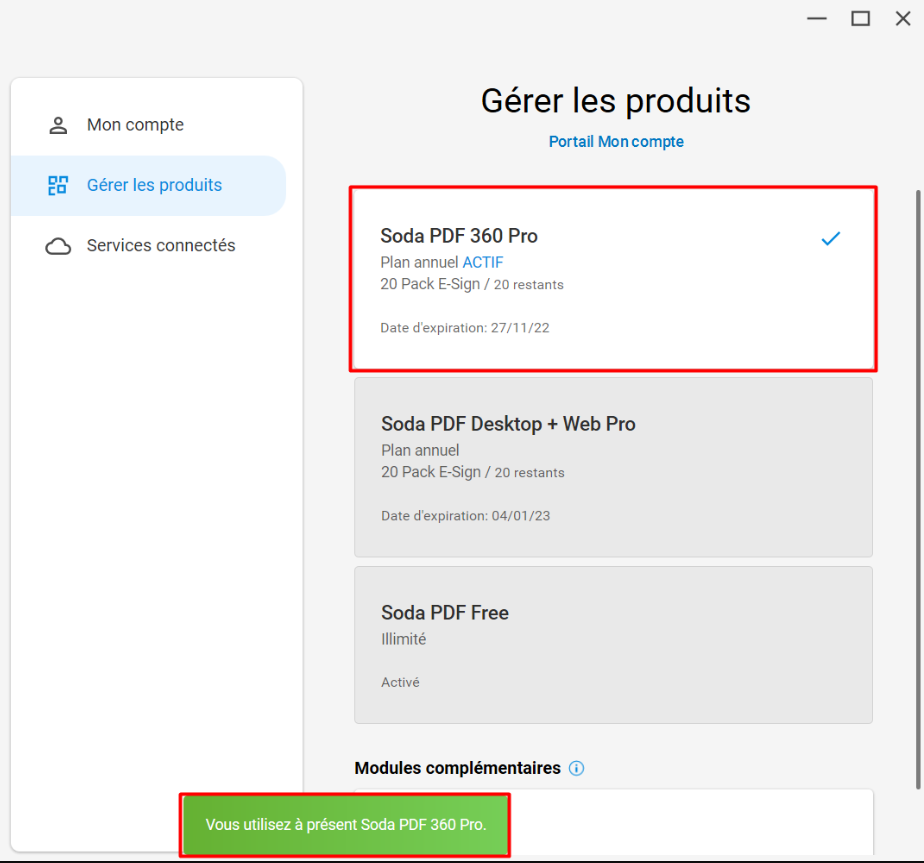The width and height of the screenshot is (924, 863).
Task: Click the Mon compte person icon
Action: (58, 125)
